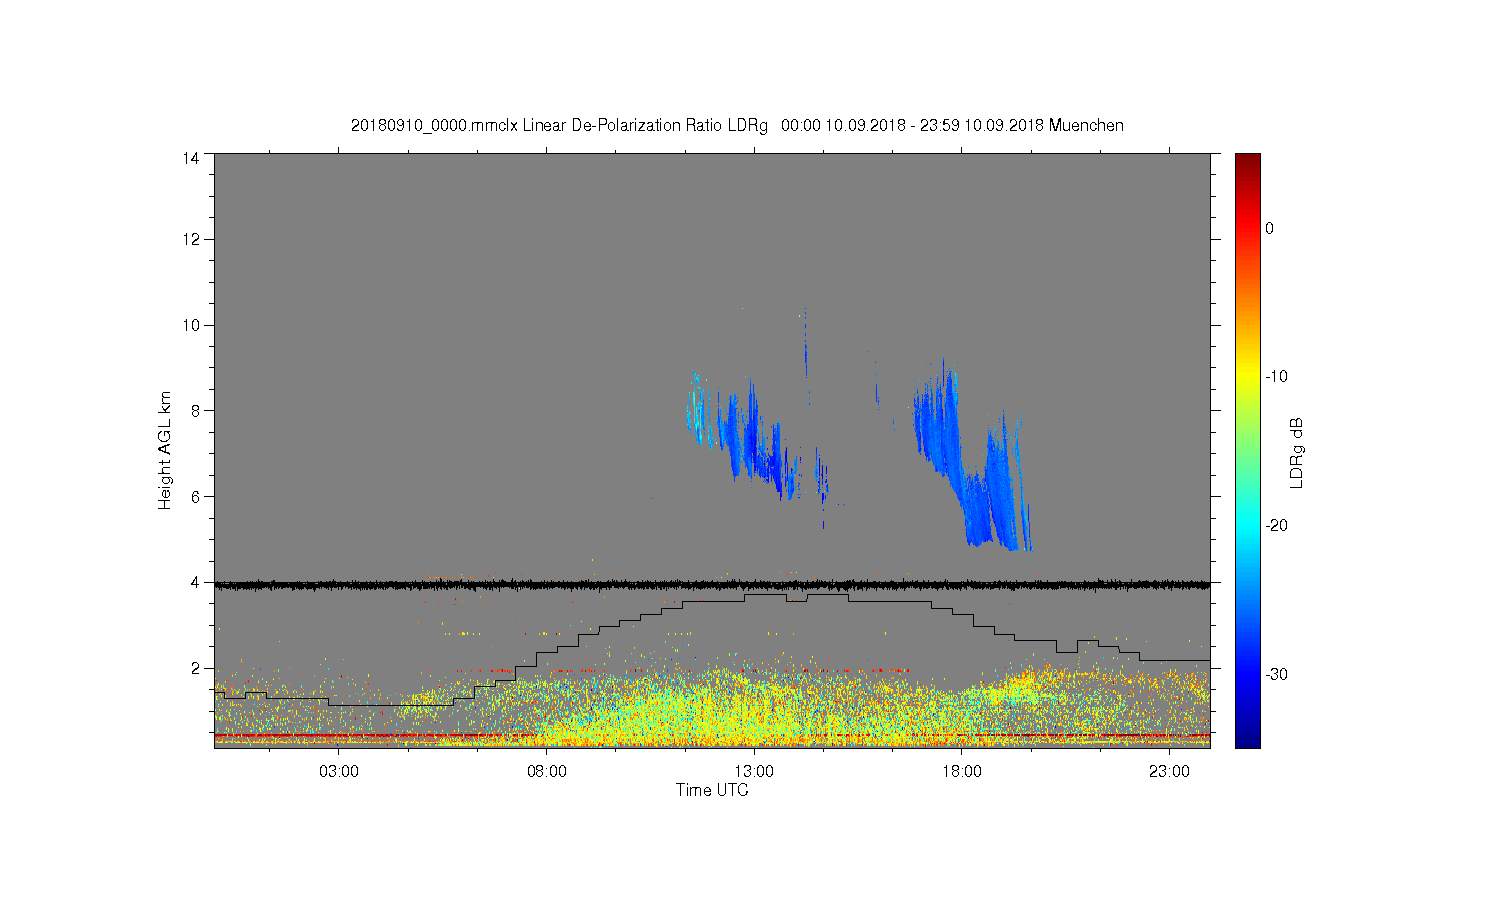This screenshot has height=900, width=1500.
Task: Click the LDRg color scale bar
Action: [x=1248, y=450]
